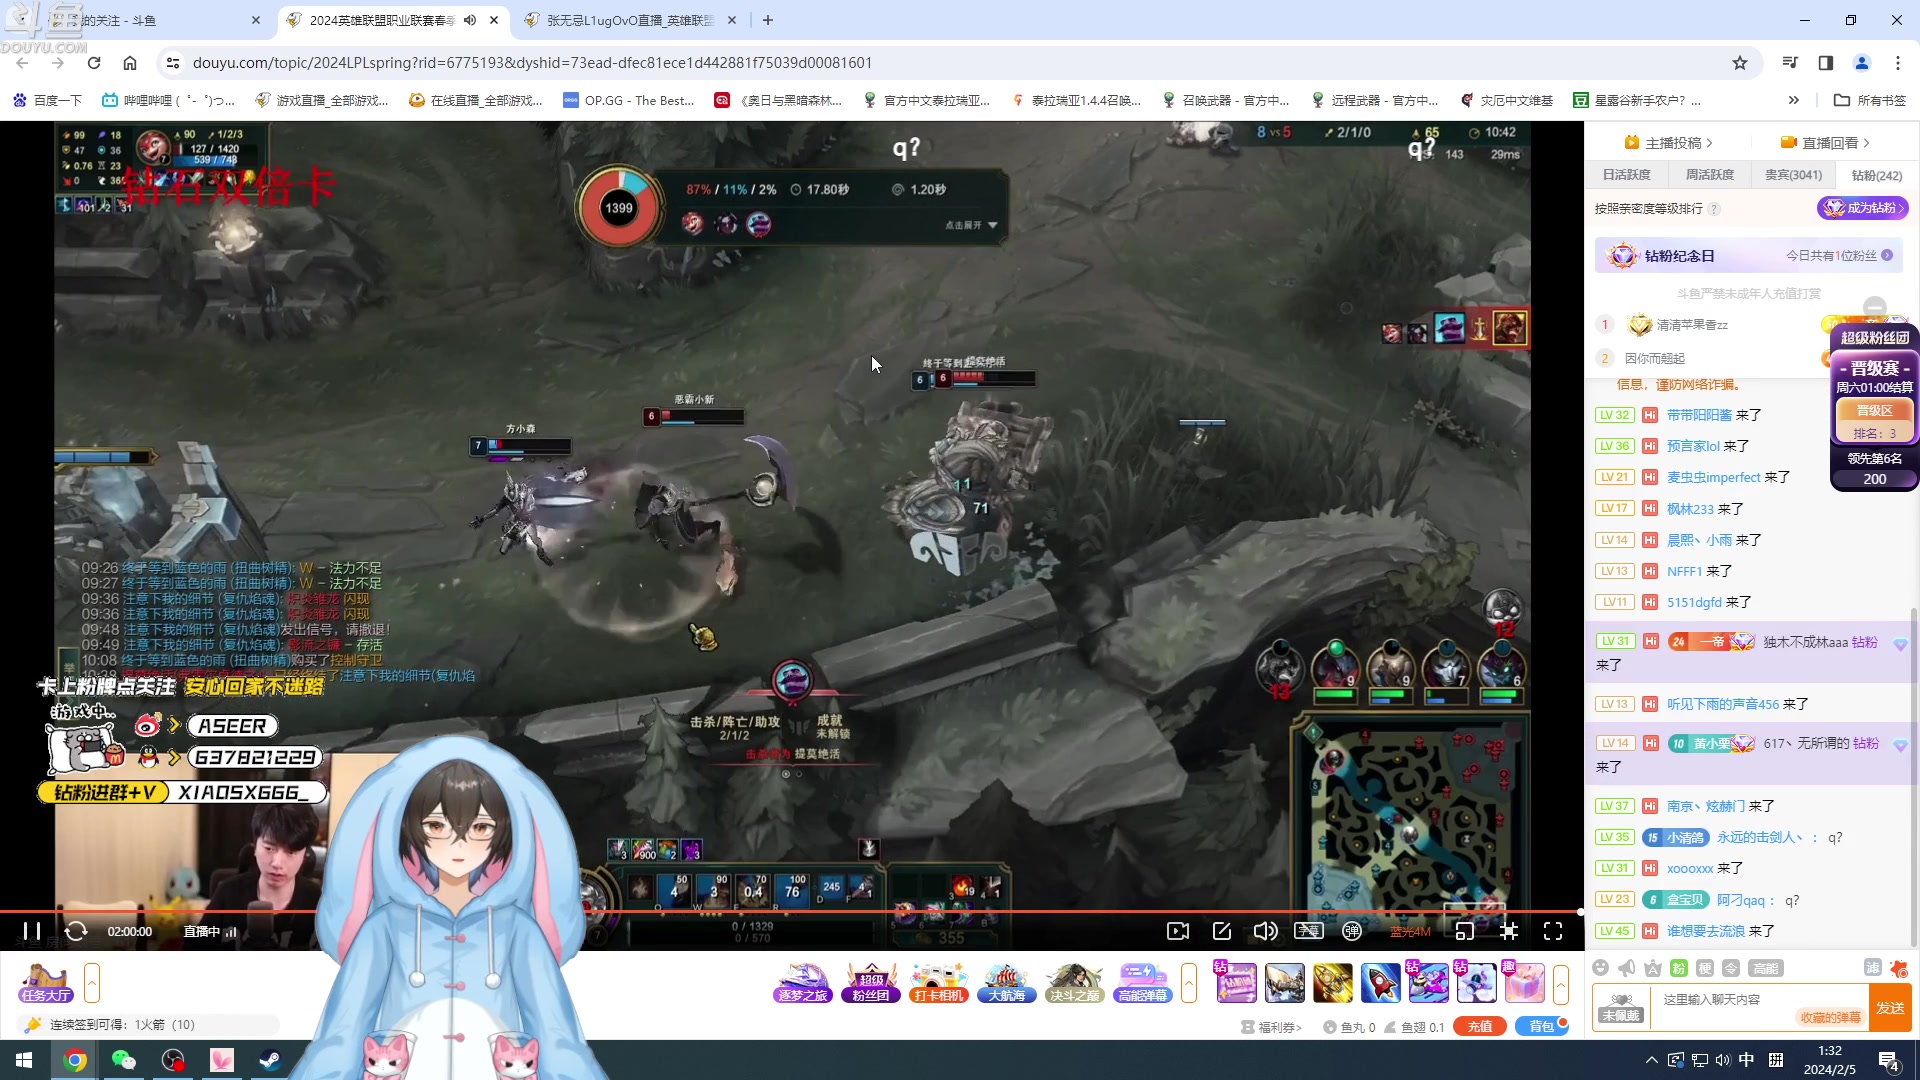Open the video recording clip icon

point(1178,931)
